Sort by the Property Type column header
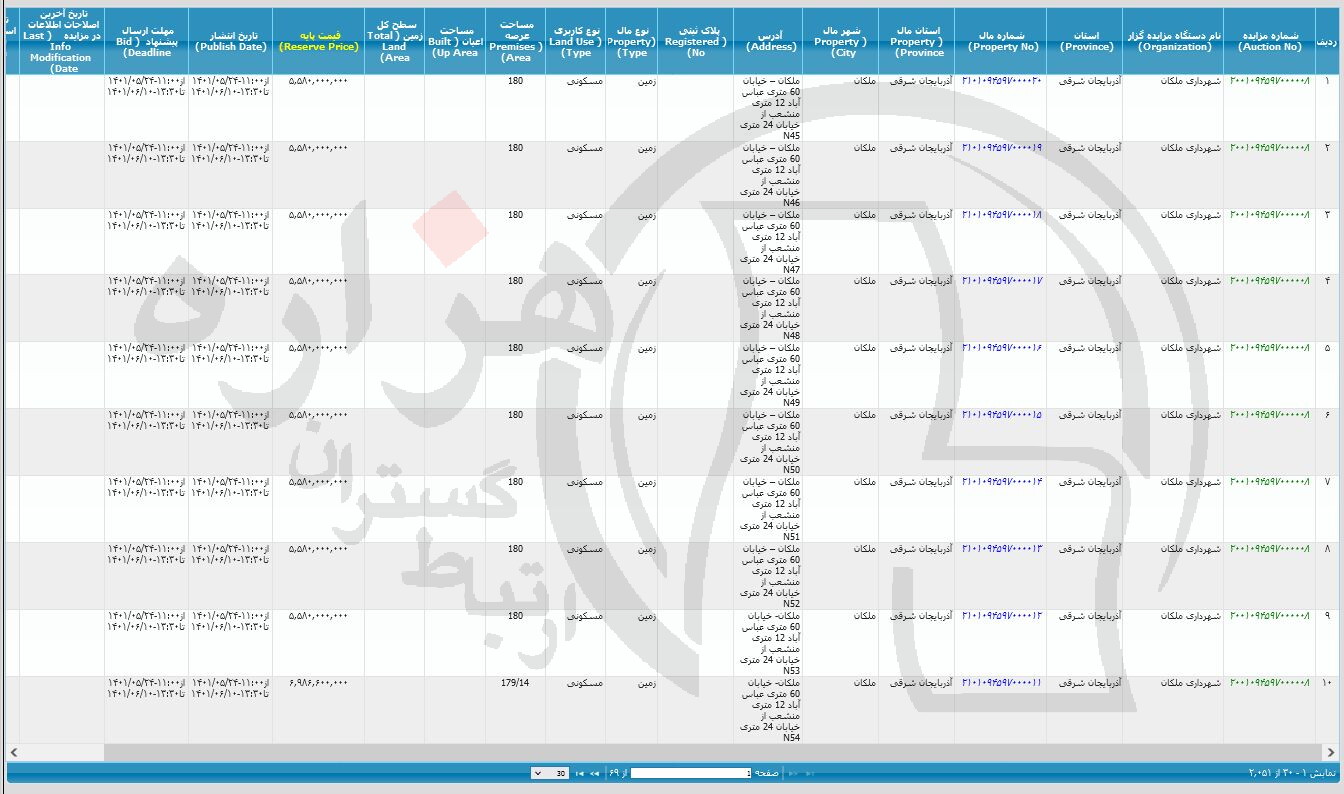The image size is (1344, 794). click(631, 41)
